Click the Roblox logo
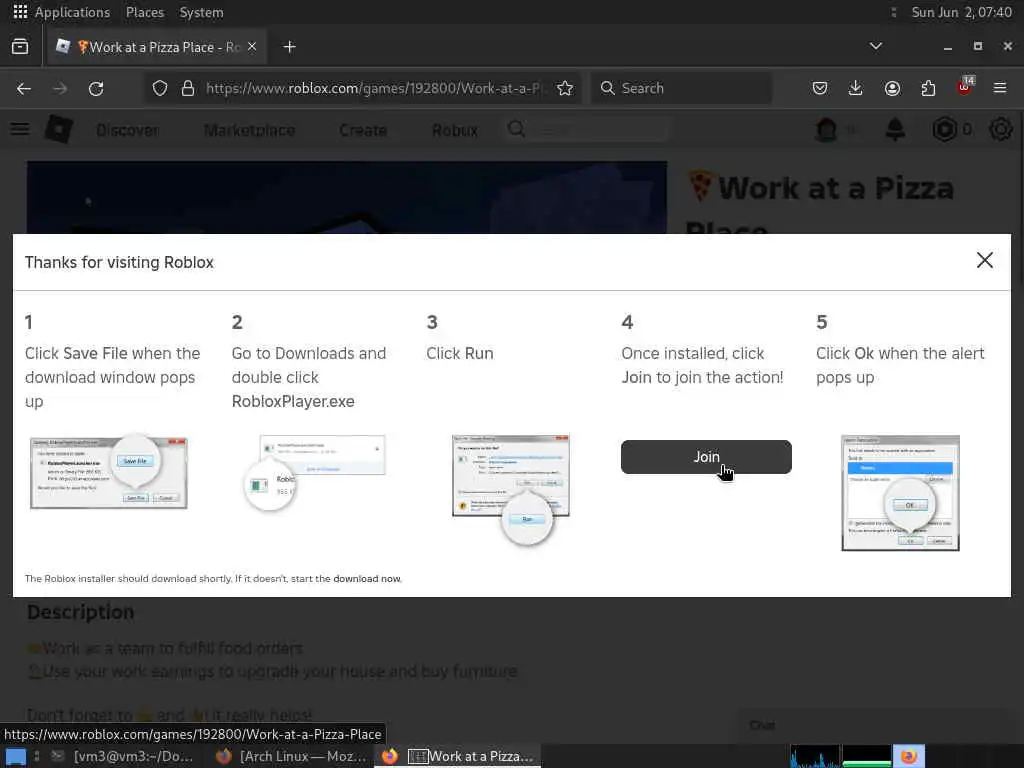The width and height of the screenshot is (1024, 768). [x=59, y=129]
